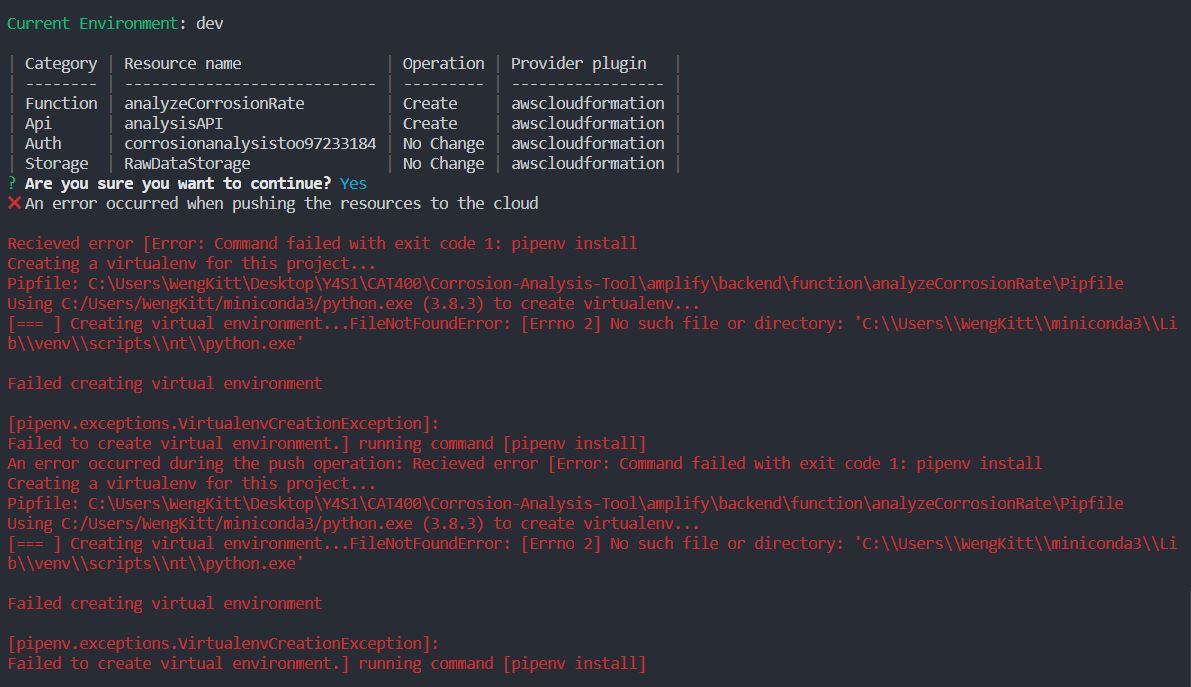Click the "Auth" category cell
Viewport: 1191px width, 687px height.
coord(43,143)
